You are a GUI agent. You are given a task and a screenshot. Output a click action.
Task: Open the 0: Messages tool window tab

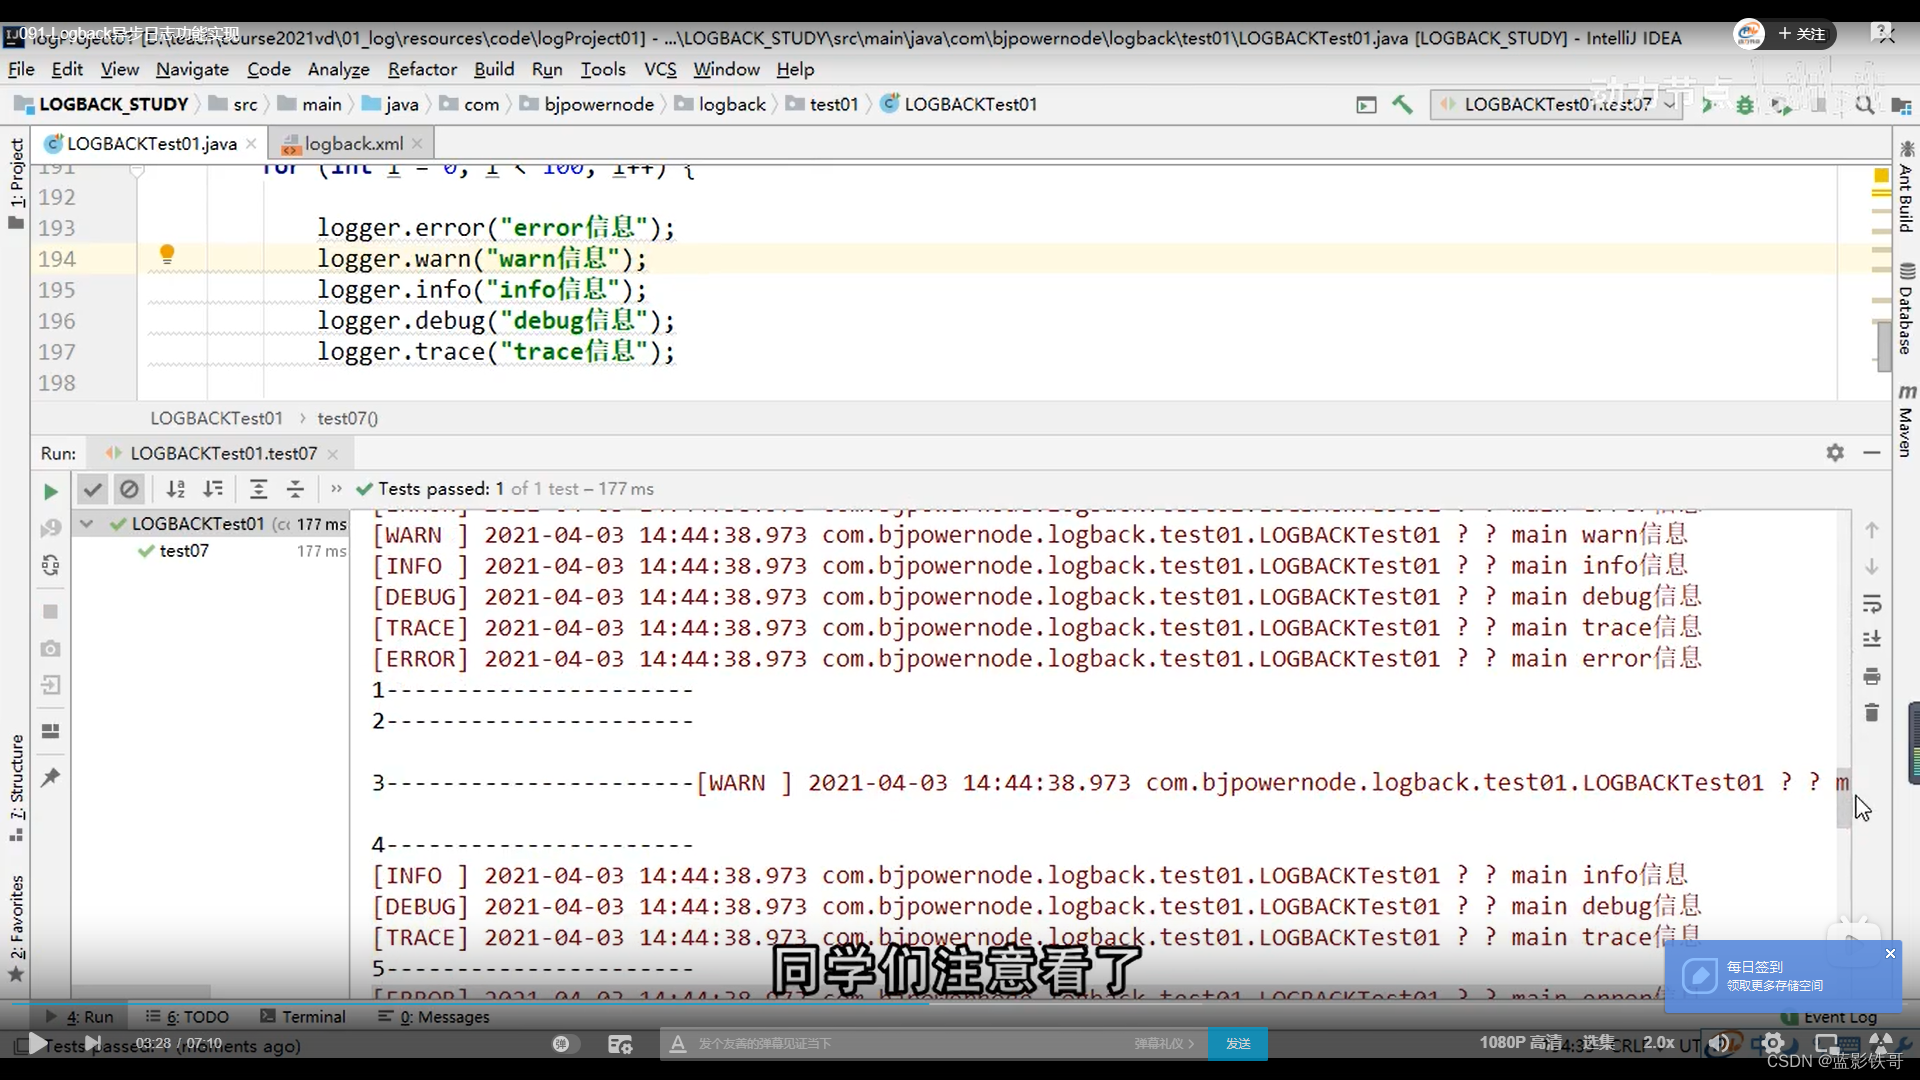433,1016
